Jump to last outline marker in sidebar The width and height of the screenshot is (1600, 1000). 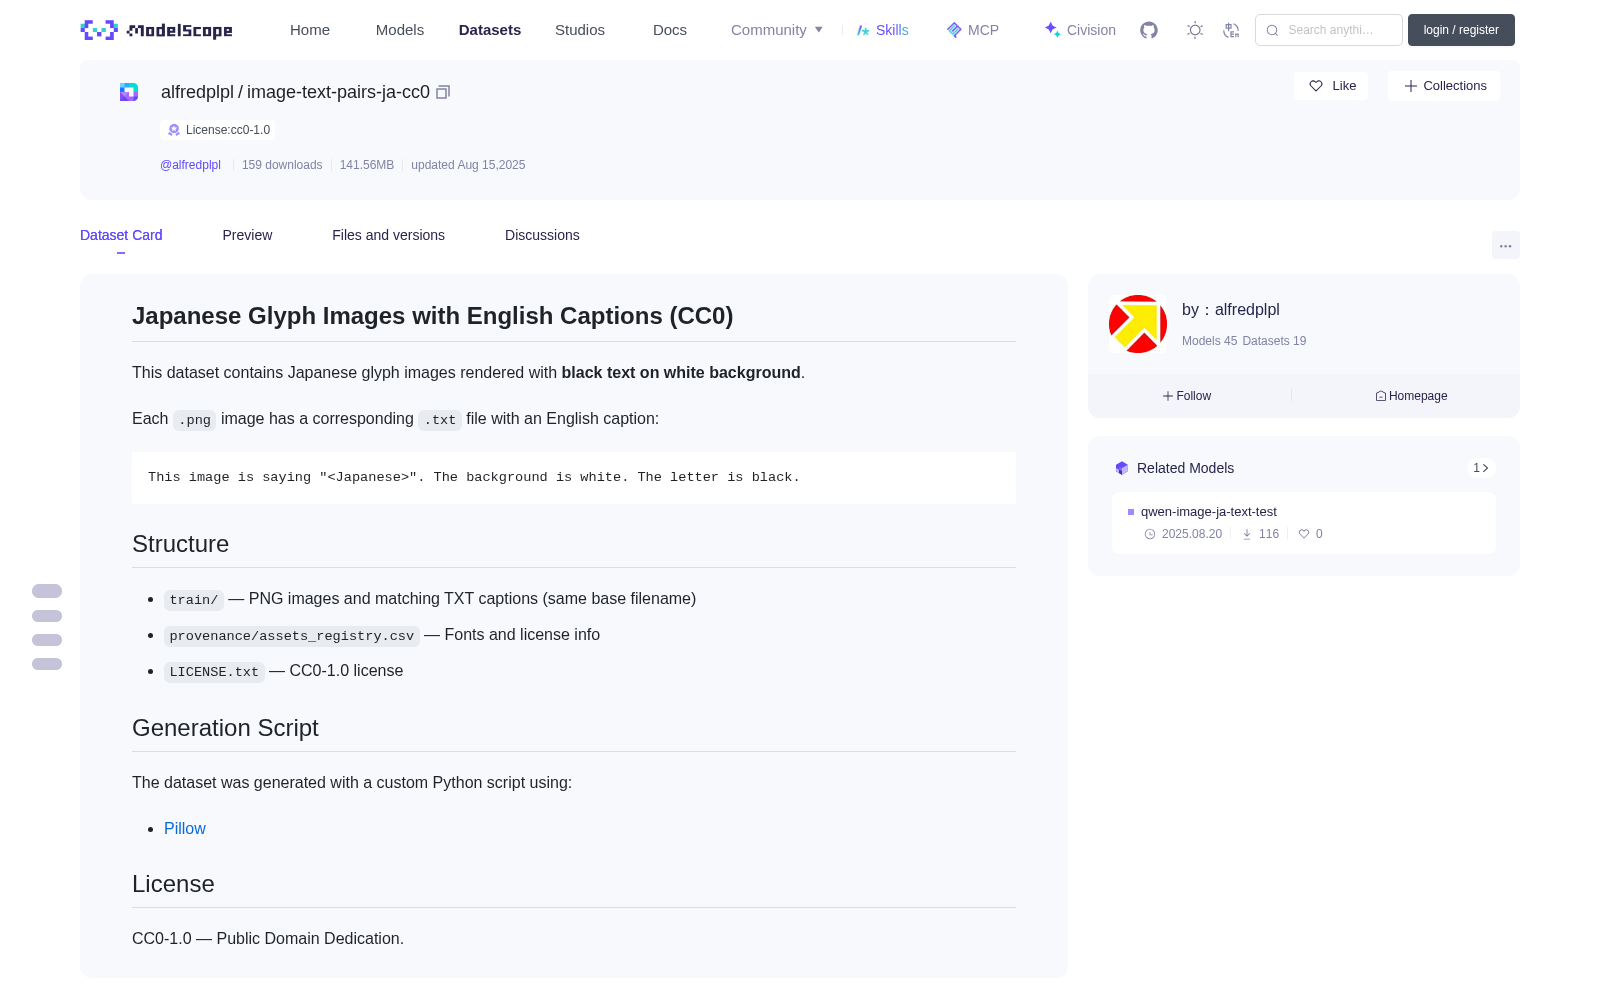click(x=47, y=664)
